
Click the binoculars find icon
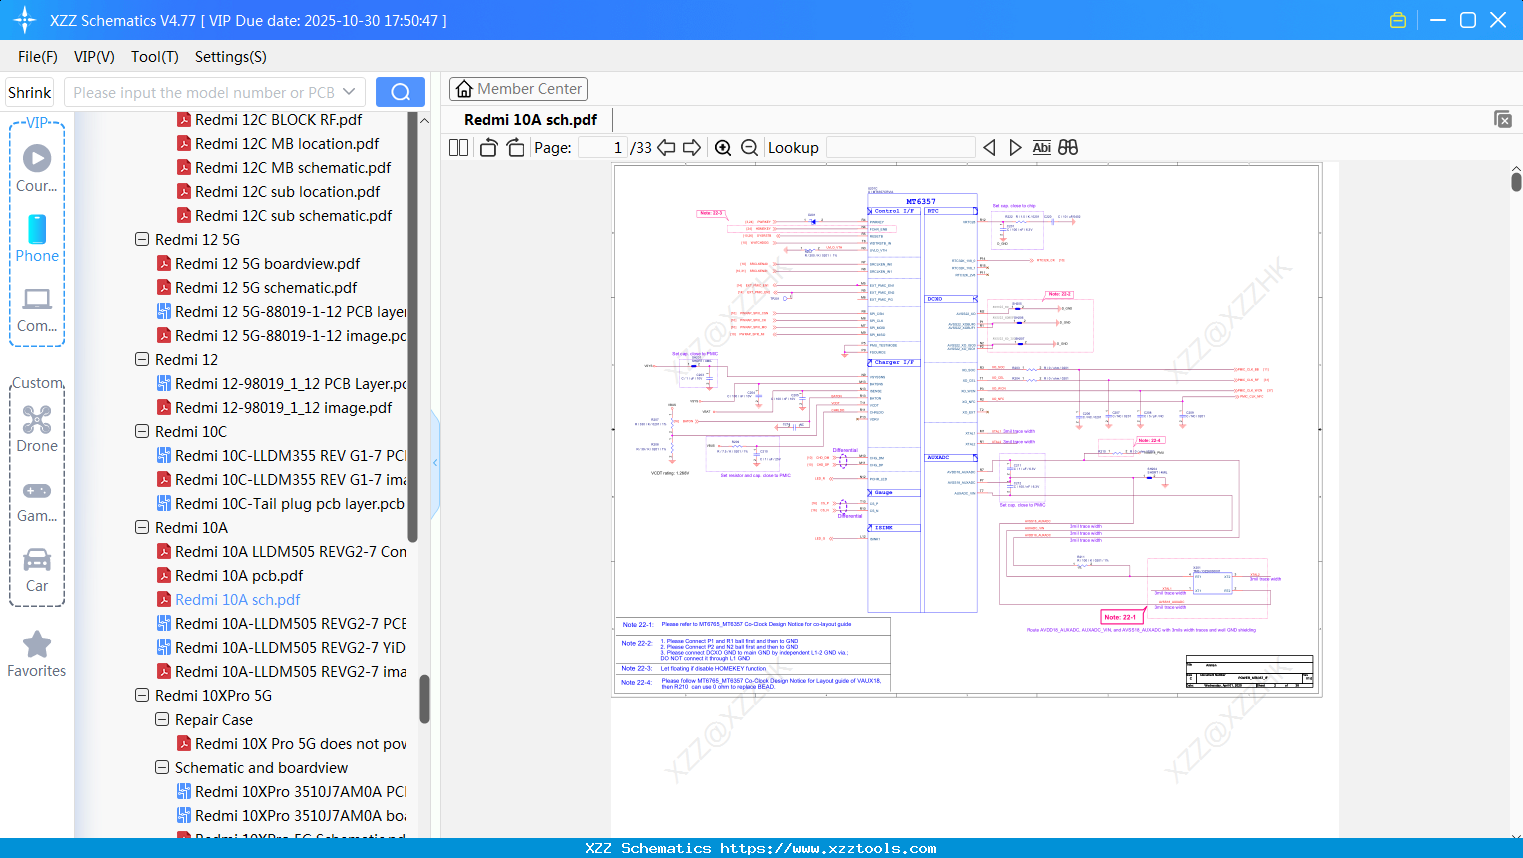click(1068, 148)
